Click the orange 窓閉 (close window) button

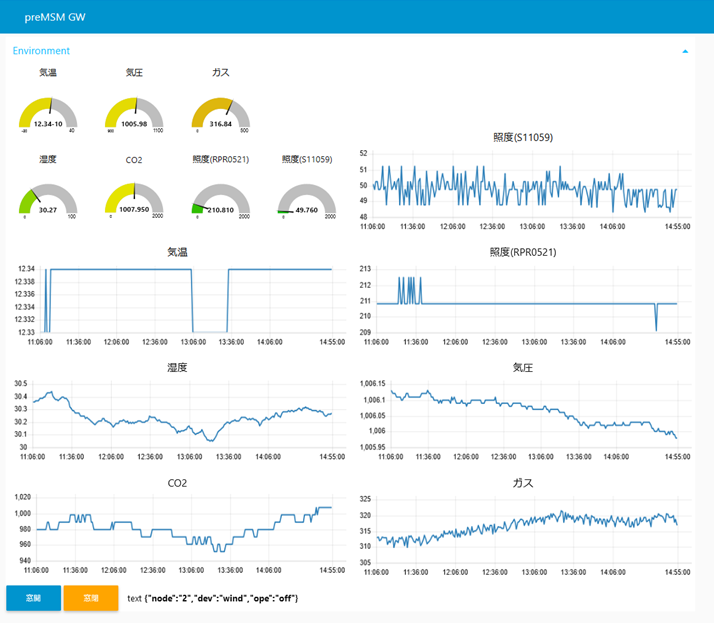pos(91,598)
